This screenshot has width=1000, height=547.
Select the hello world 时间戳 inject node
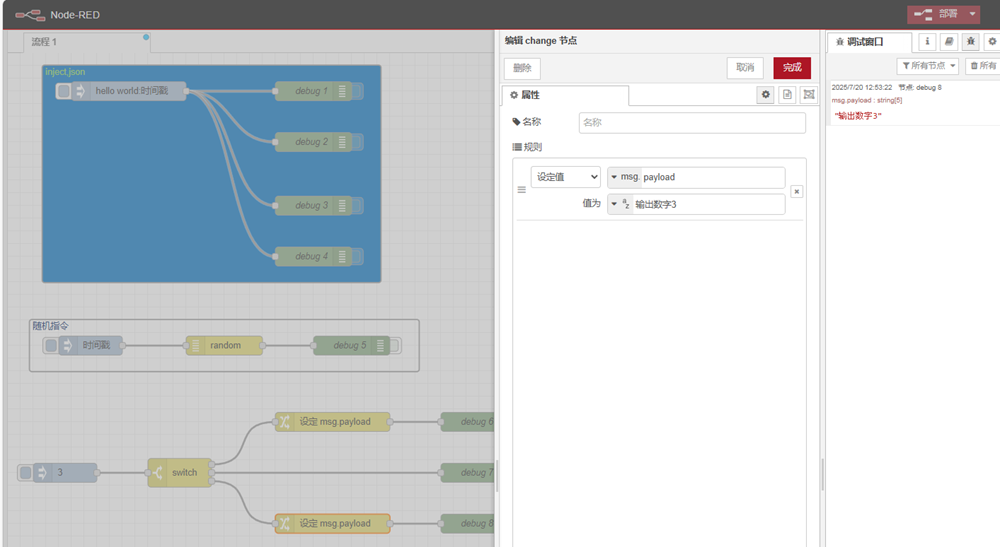pos(131,91)
